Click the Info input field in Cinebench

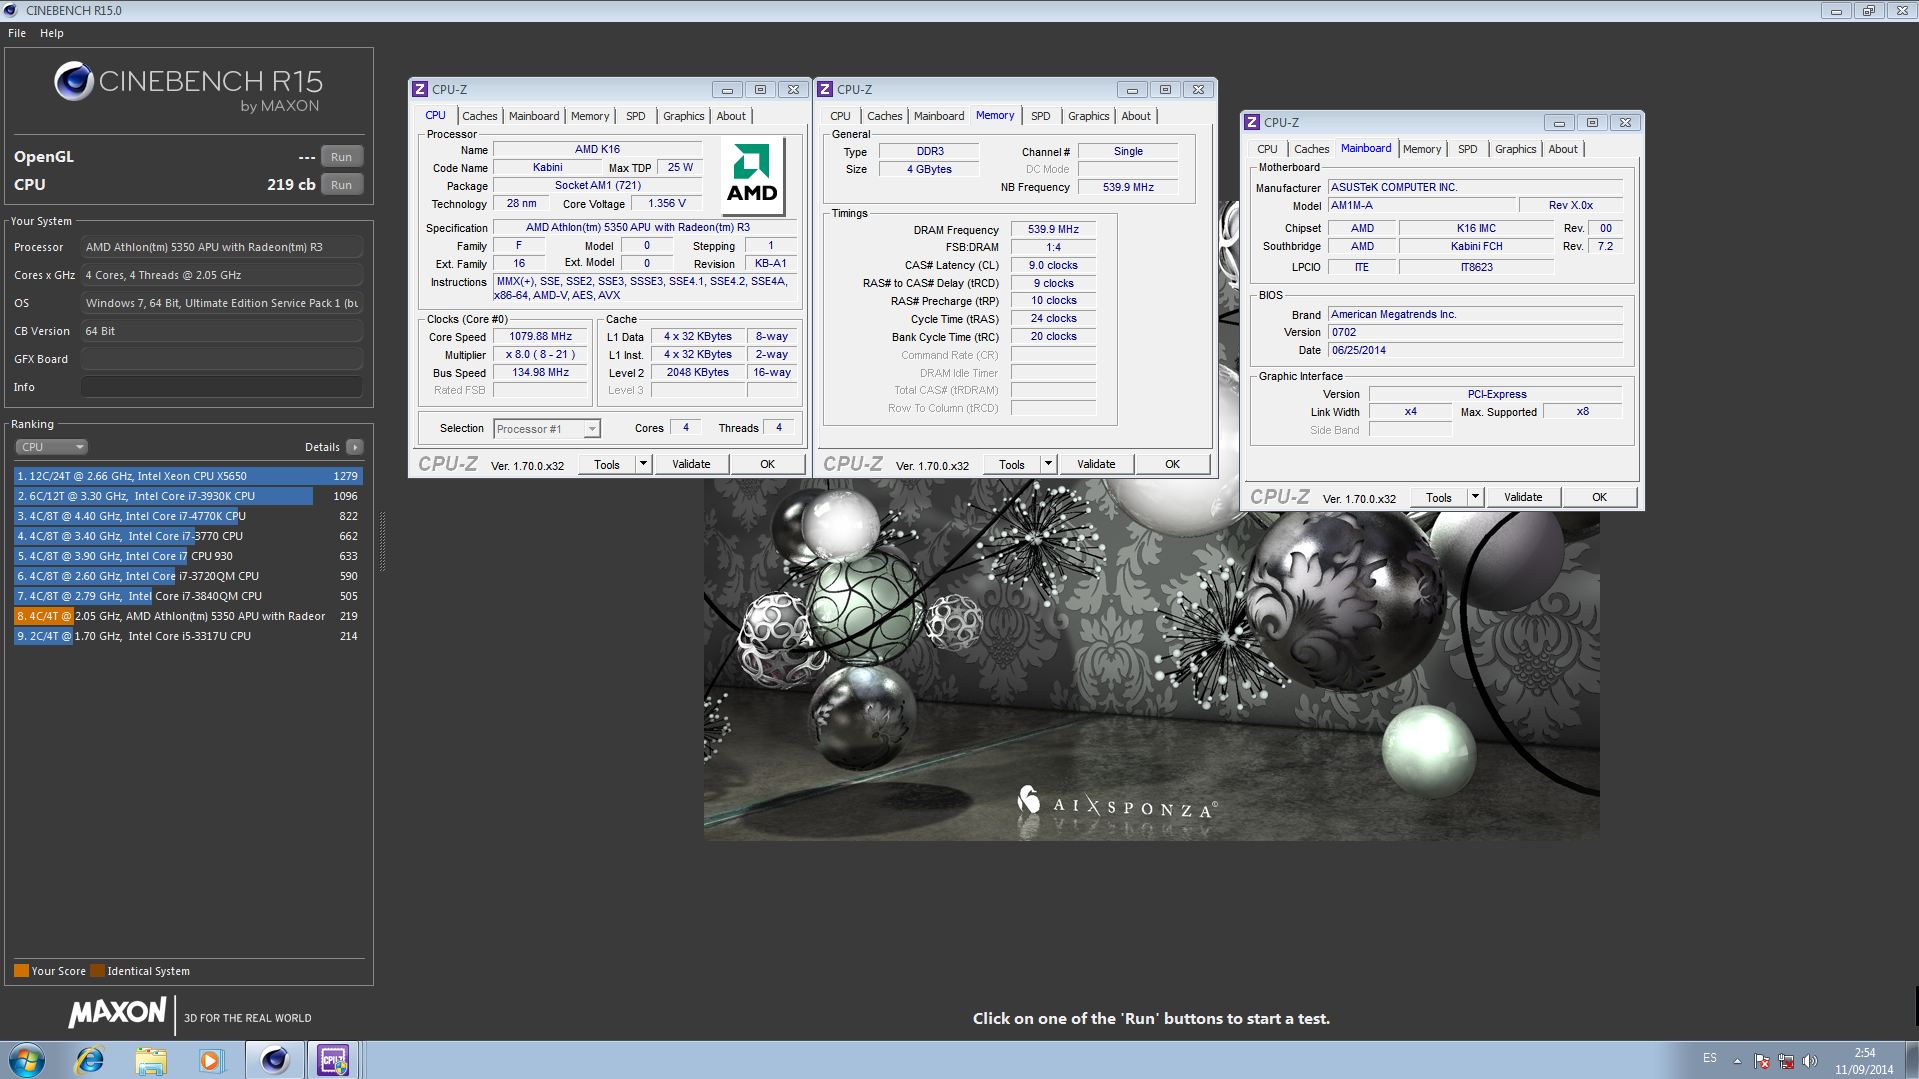(222, 387)
